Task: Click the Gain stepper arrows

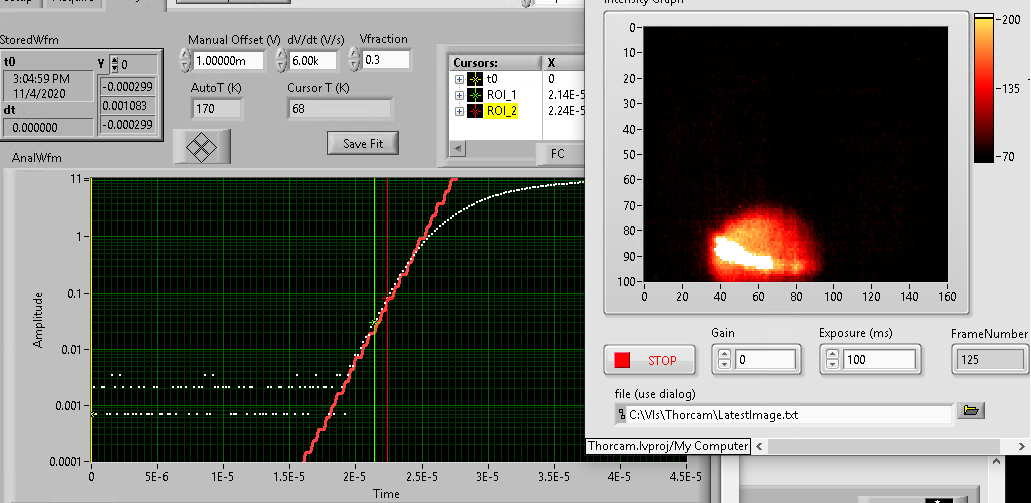Action: click(x=724, y=359)
